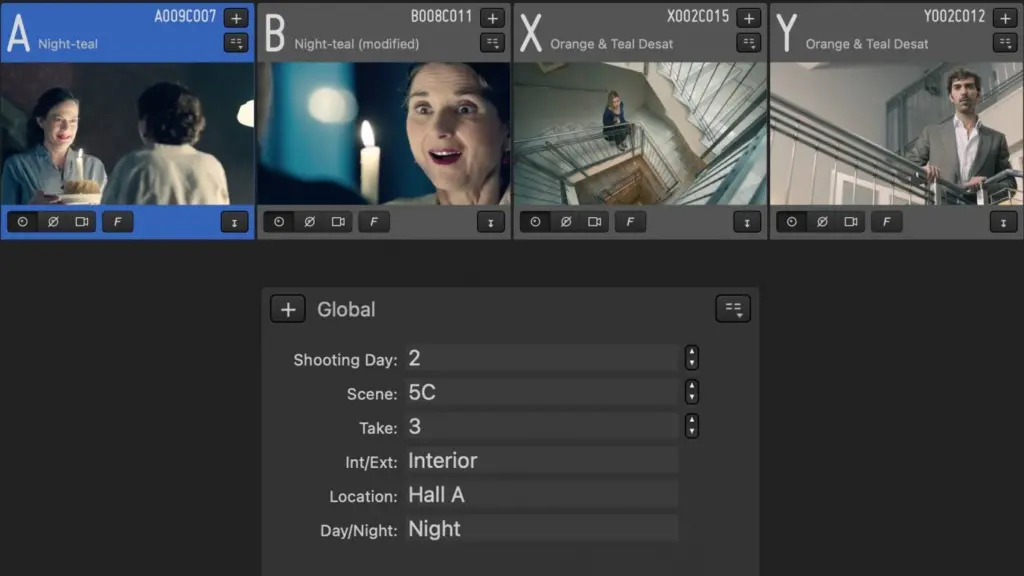The width and height of the screenshot is (1024, 576).
Task: Increase the Shooting Day value with up arrow
Action: 692,351
